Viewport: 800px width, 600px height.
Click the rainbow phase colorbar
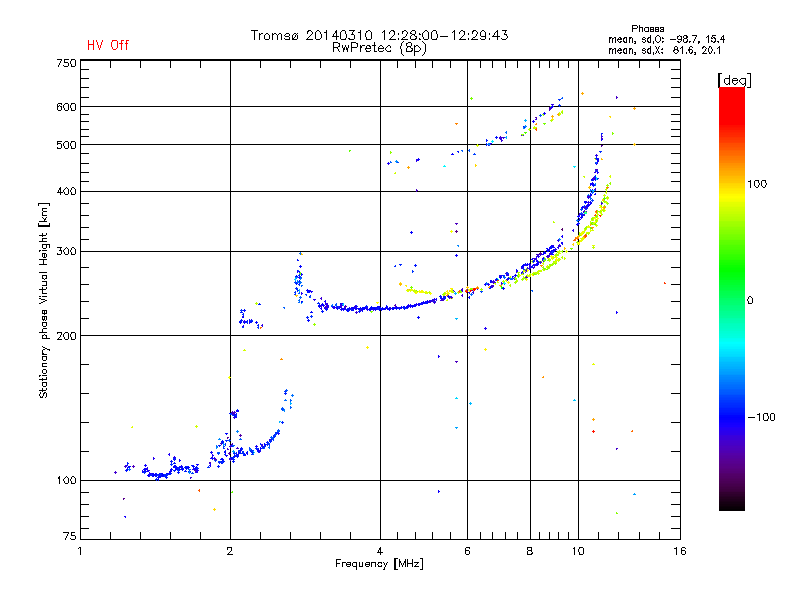click(732, 298)
